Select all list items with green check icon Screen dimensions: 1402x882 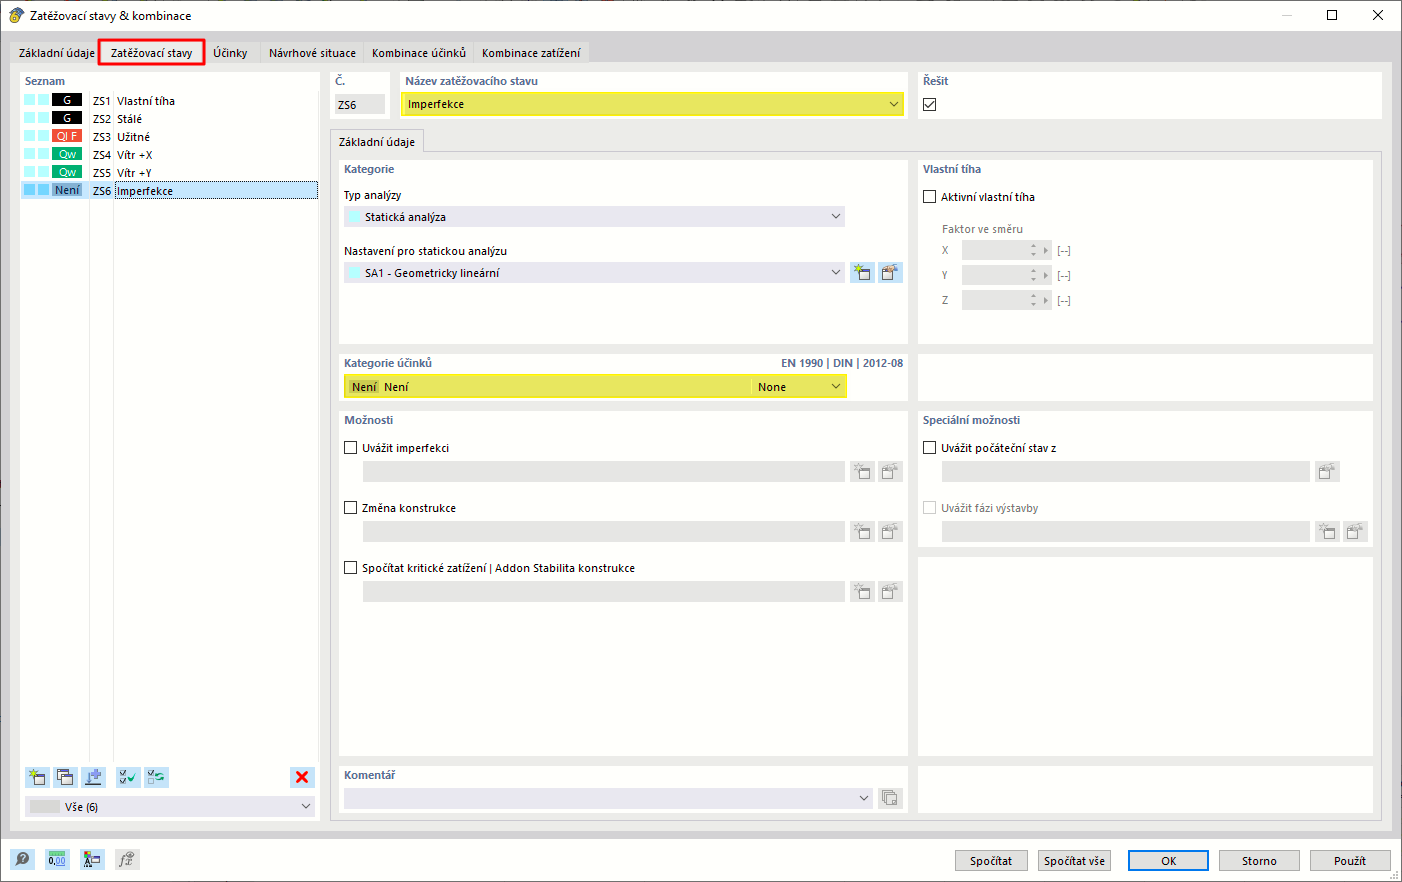click(128, 777)
